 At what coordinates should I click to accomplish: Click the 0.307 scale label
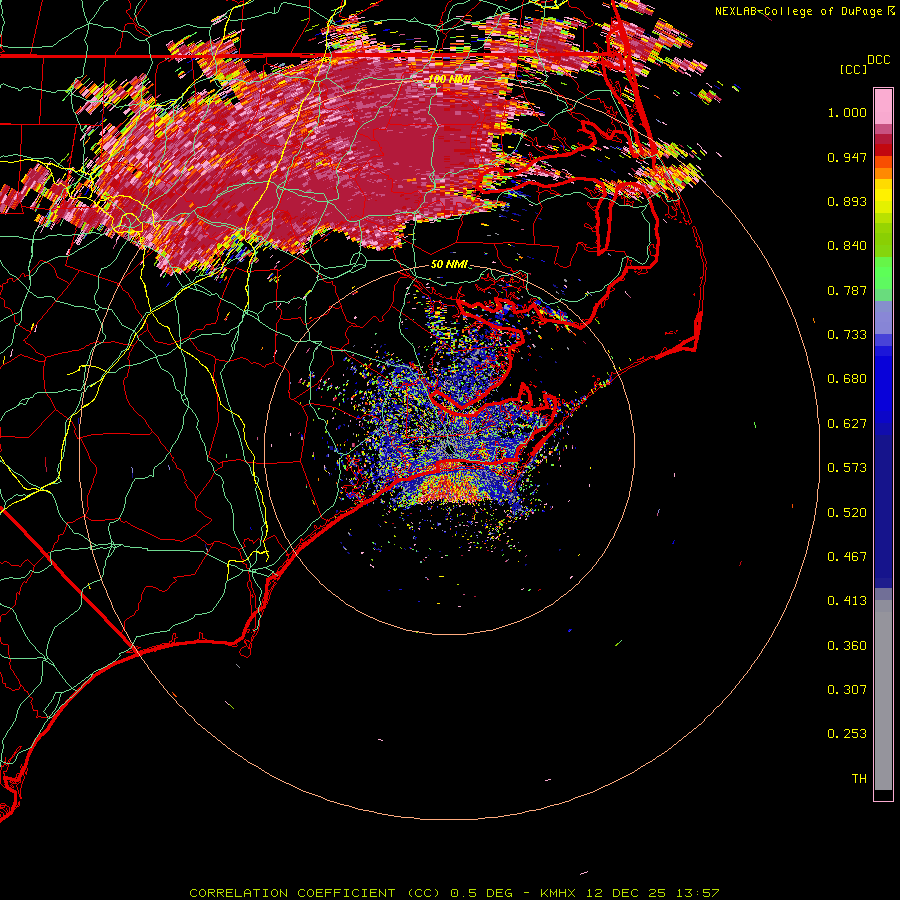coord(847,690)
